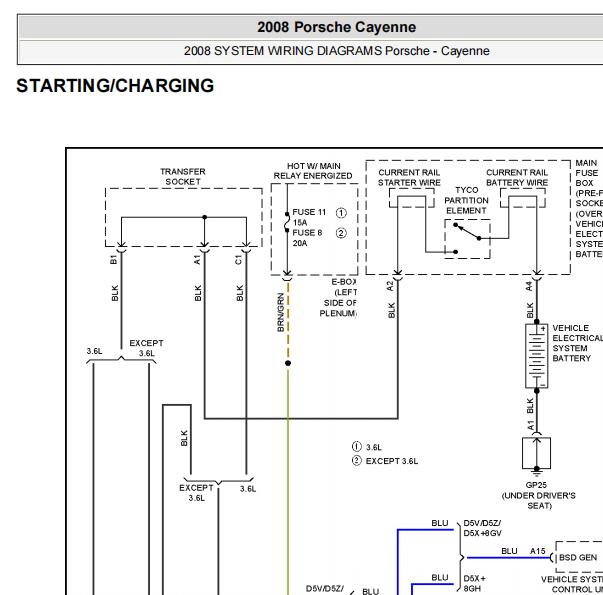
Task: Click the "E-BOX (LEFT SIDE OF PLENUM" label
Action: click(x=339, y=297)
